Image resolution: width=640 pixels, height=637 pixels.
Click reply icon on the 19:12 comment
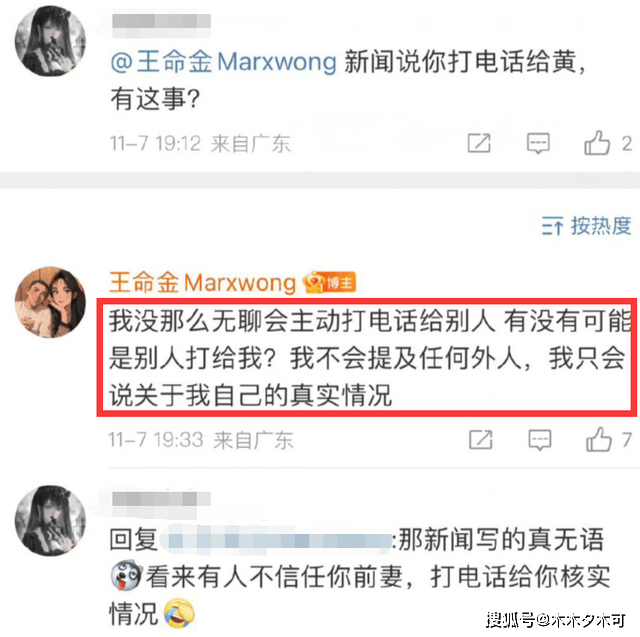pyautogui.click(x=538, y=144)
